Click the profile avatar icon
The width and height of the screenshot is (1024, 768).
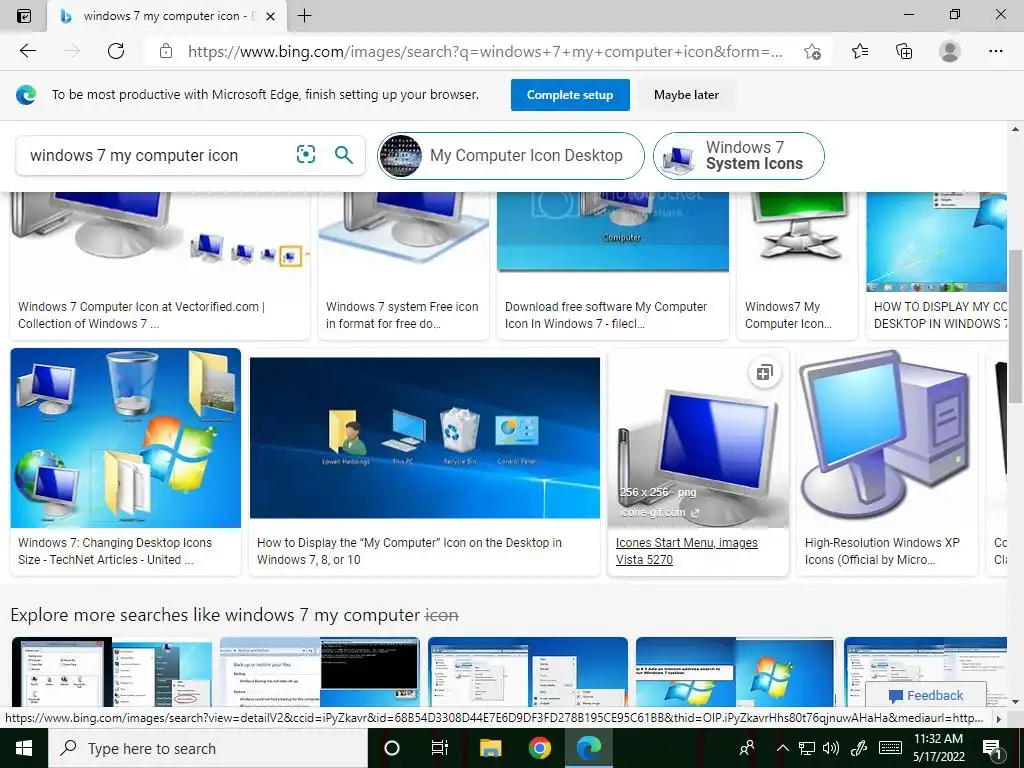tap(950, 51)
